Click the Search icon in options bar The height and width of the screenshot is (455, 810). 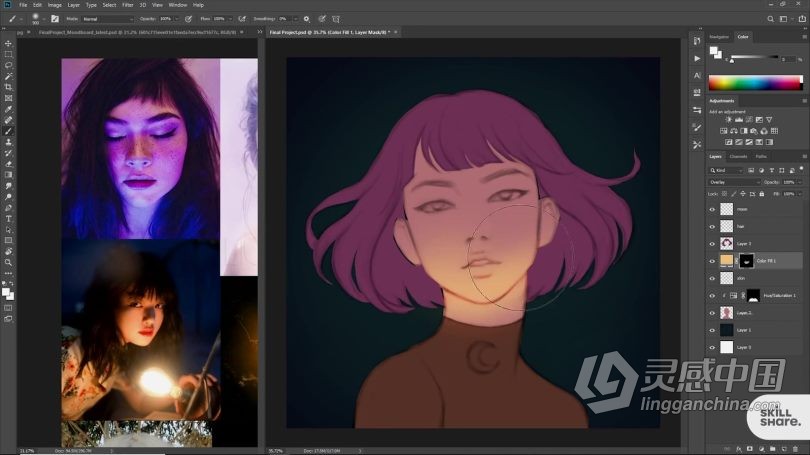click(770, 19)
